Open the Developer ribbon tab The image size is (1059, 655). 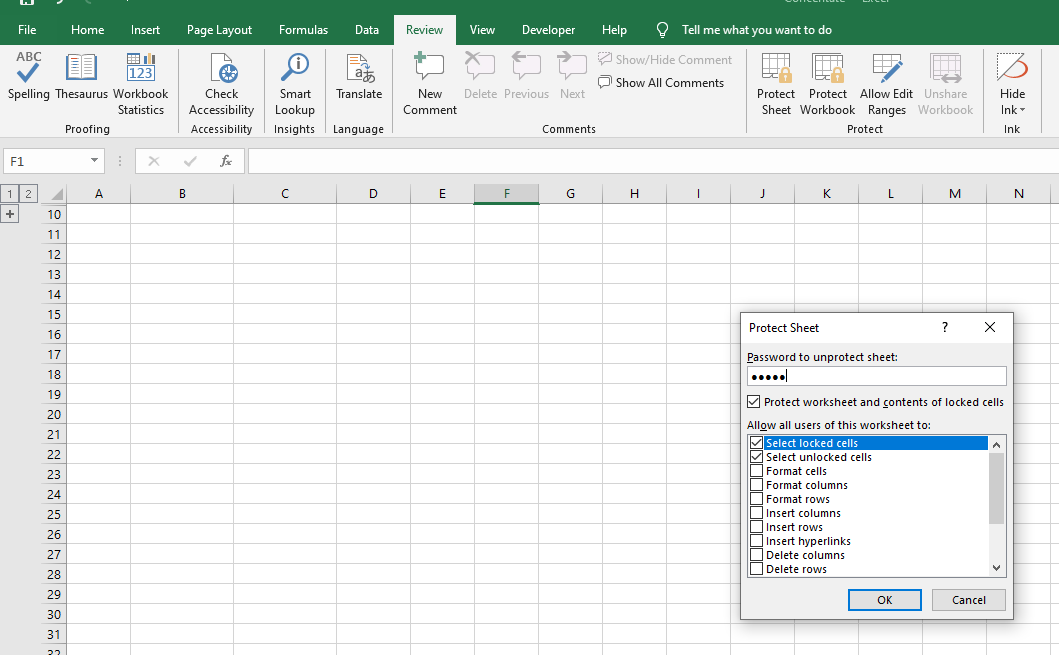tap(549, 30)
